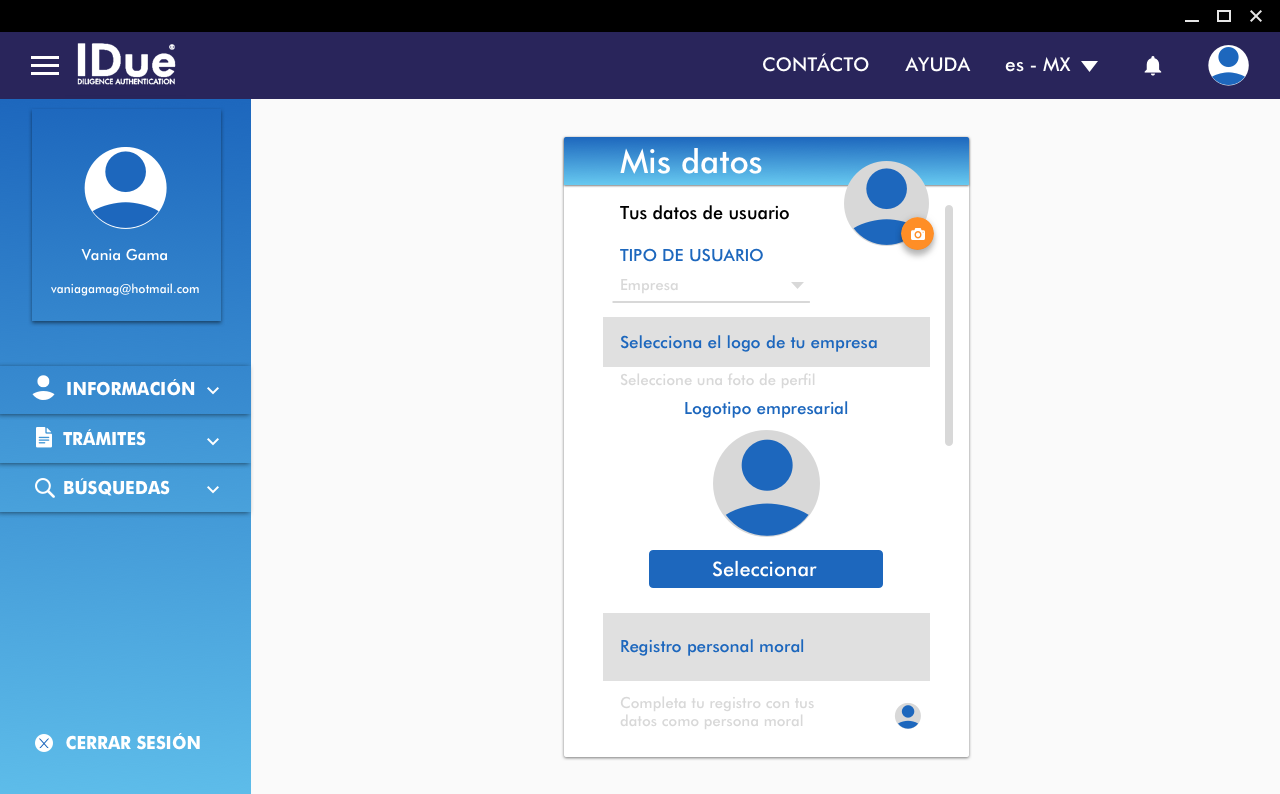The width and height of the screenshot is (1280, 794).
Task: Open the es - MX language dropdown
Action: pos(1051,65)
